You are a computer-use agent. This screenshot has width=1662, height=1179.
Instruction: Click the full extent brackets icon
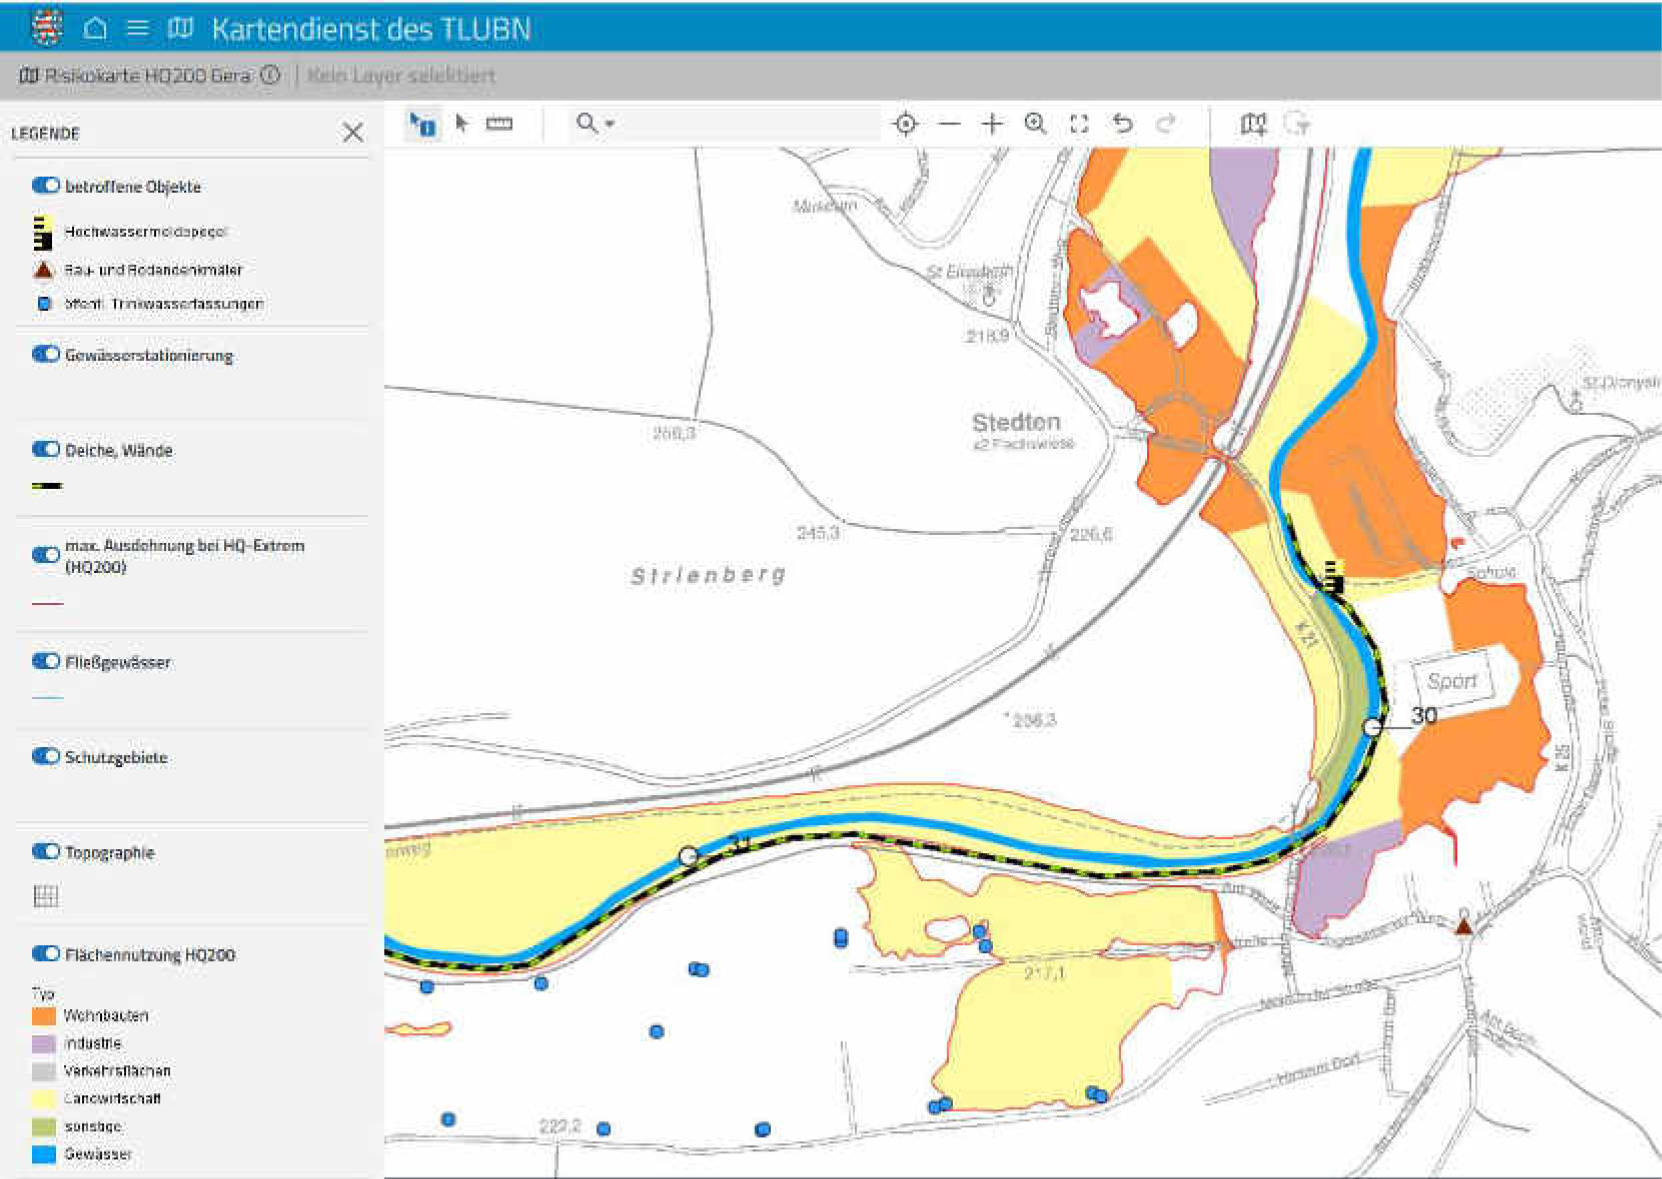[1079, 123]
